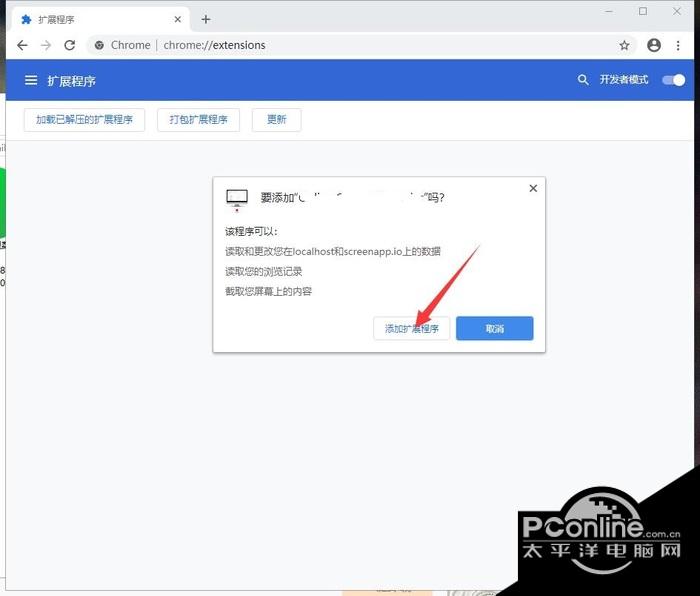700x596 pixels.
Task: Toggle the 开发者模式 switch
Action: point(674,80)
